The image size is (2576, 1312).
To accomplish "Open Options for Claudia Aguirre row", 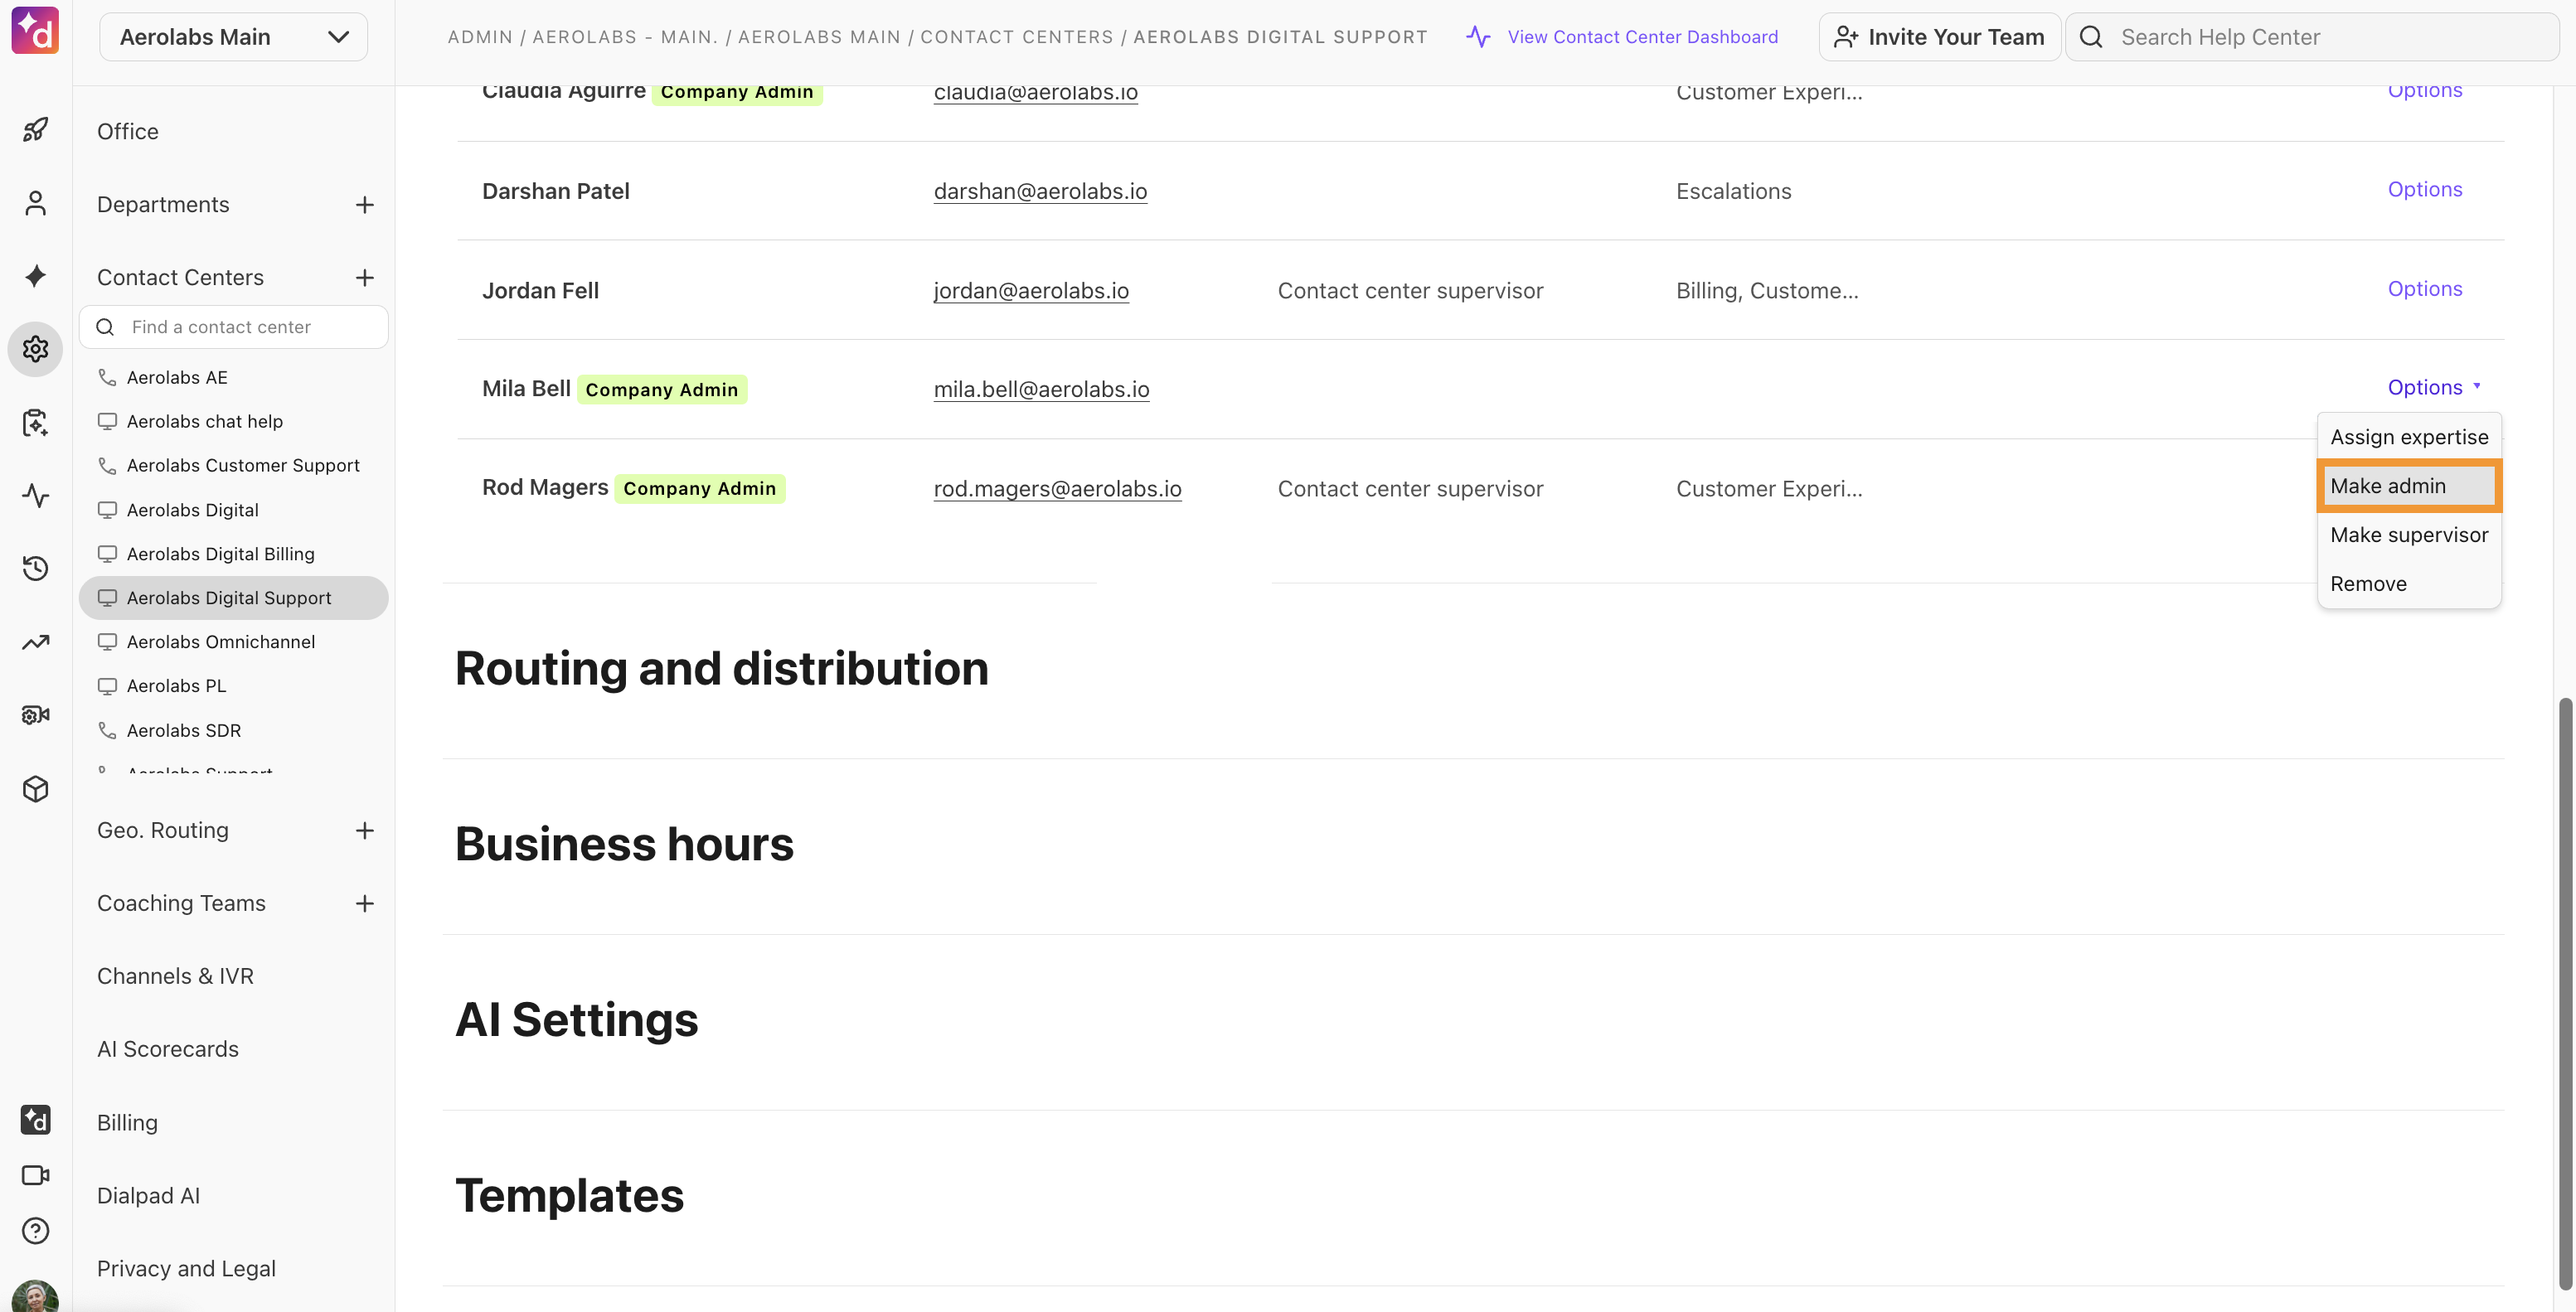I will pyautogui.click(x=2425, y=92).
